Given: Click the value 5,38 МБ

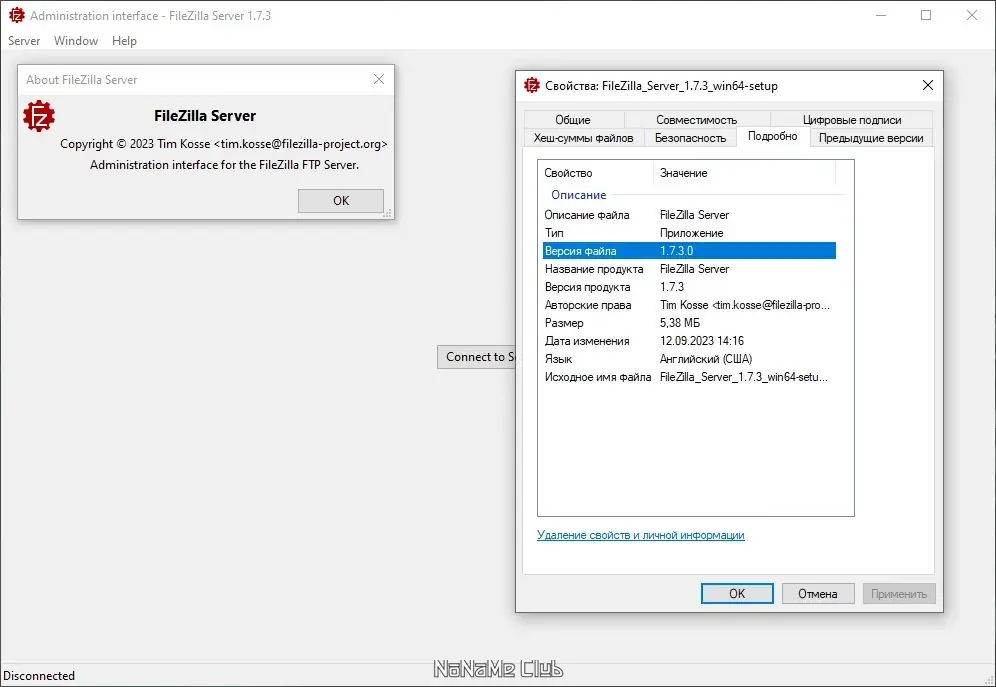Looking at the screenshot, I should [680, 323].
